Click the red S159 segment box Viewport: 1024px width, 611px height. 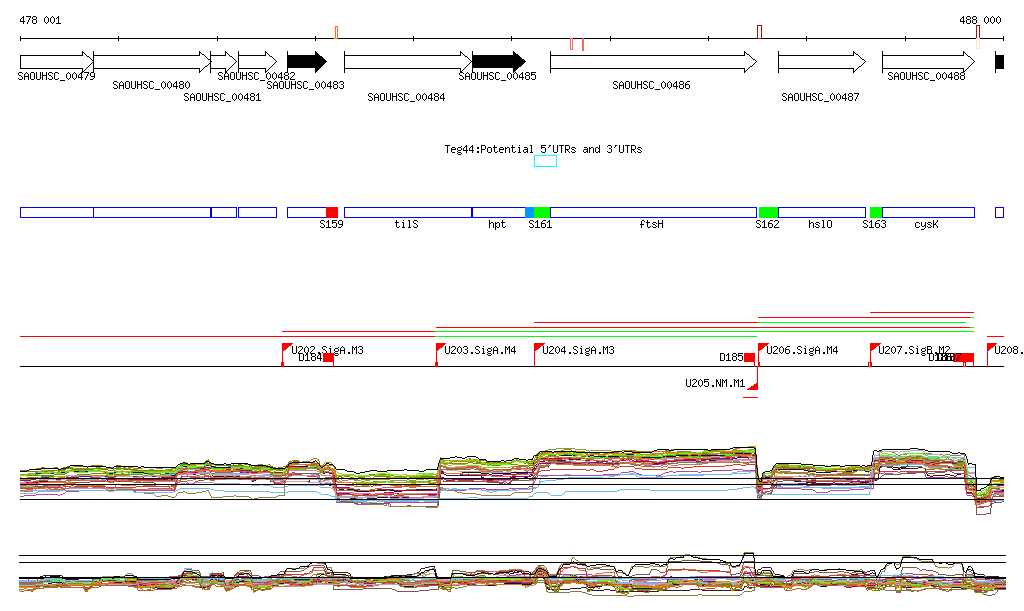[x=332, y=212]
